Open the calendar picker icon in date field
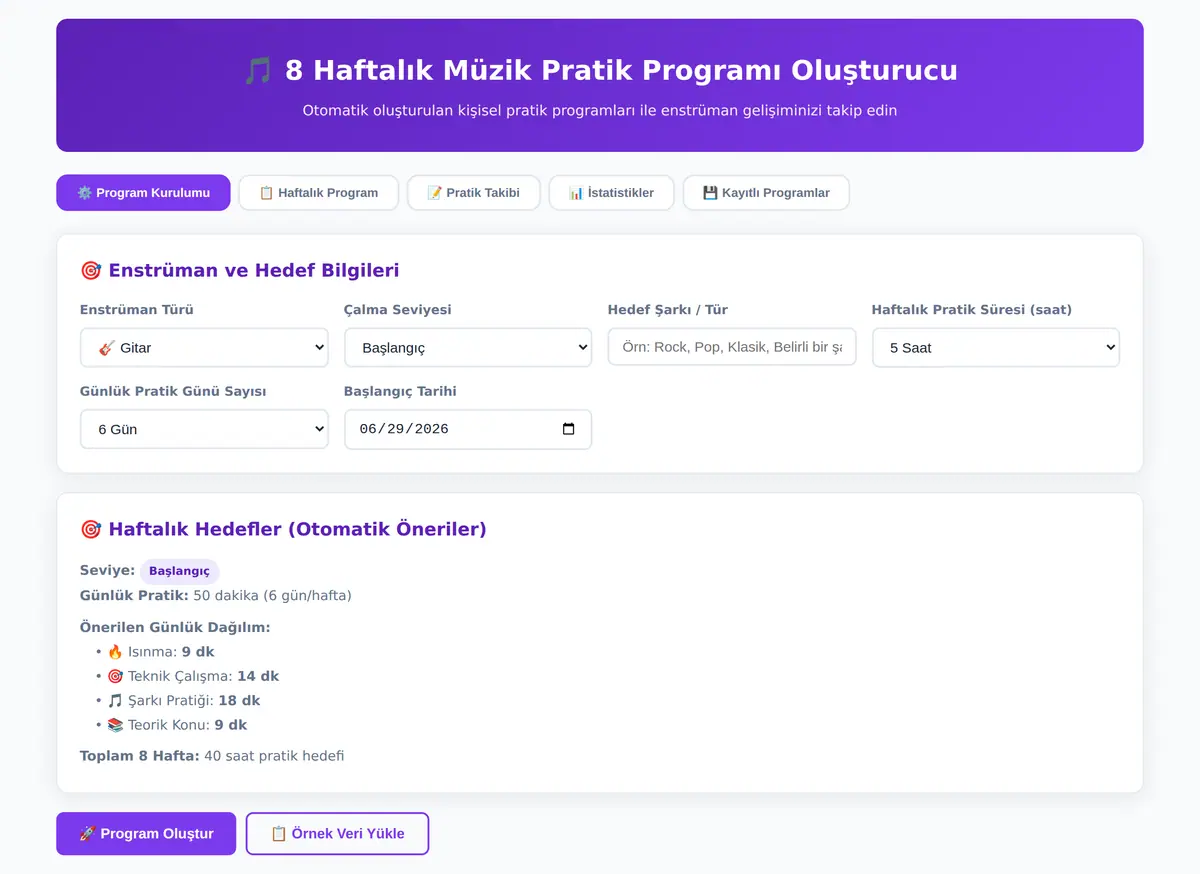 569,429
